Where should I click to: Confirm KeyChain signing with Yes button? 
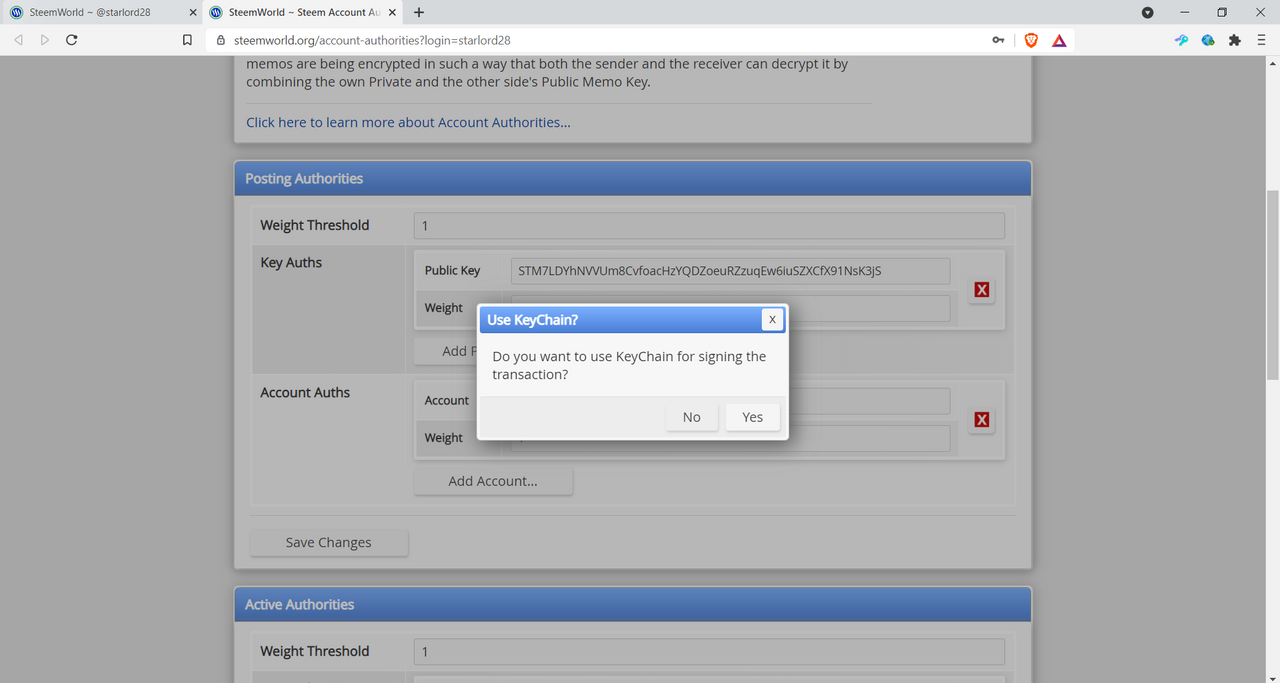(x=753, y=417)
